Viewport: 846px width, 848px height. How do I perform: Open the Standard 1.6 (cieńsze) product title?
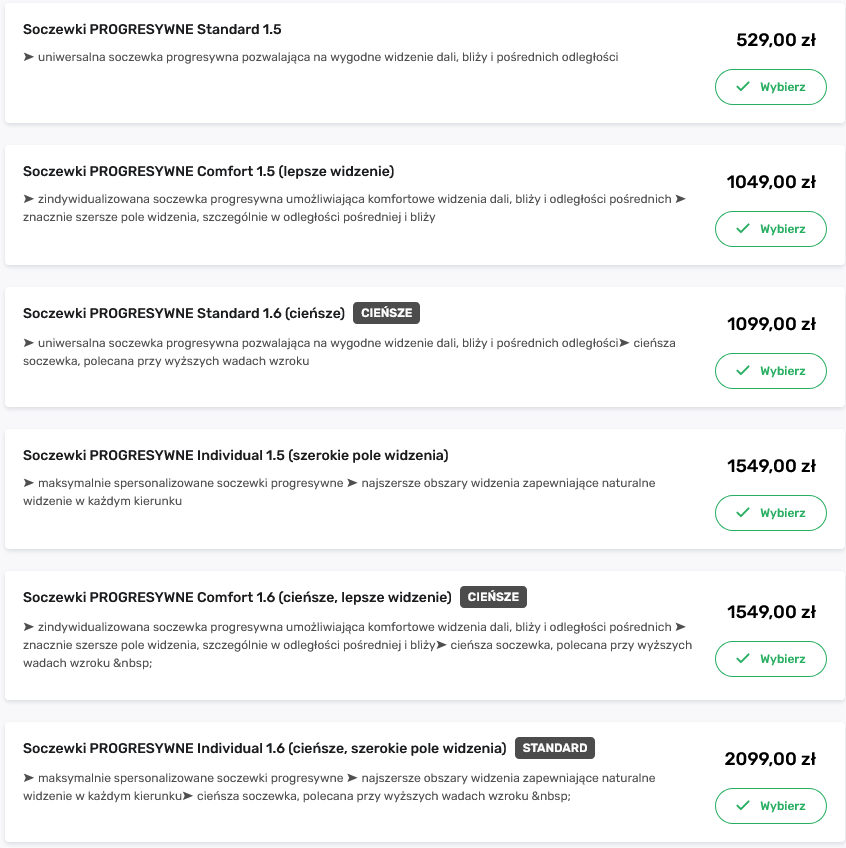[x=184, y=313]
